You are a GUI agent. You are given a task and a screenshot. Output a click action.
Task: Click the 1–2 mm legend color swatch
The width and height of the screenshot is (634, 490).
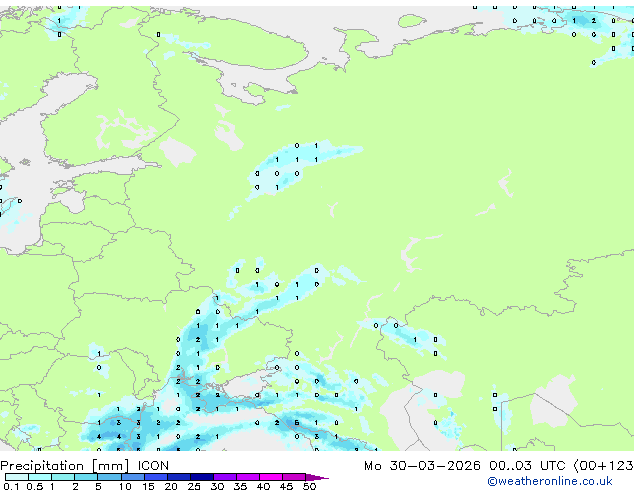[63, 477]
